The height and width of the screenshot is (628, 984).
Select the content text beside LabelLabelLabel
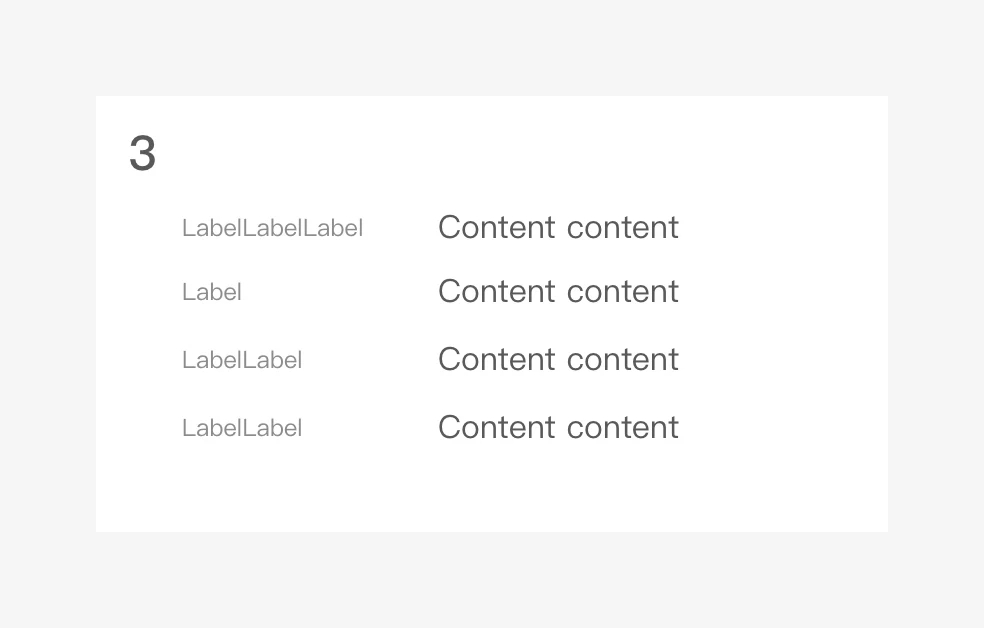pos(558,227)
